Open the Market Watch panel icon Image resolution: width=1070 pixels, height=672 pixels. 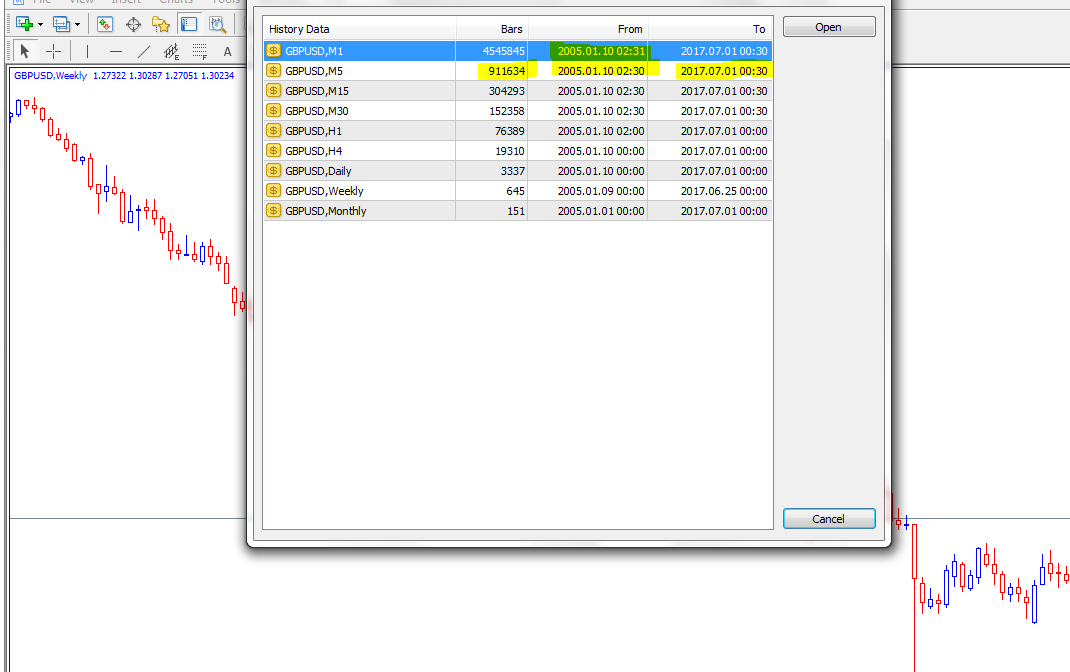[x=104, y=24]
